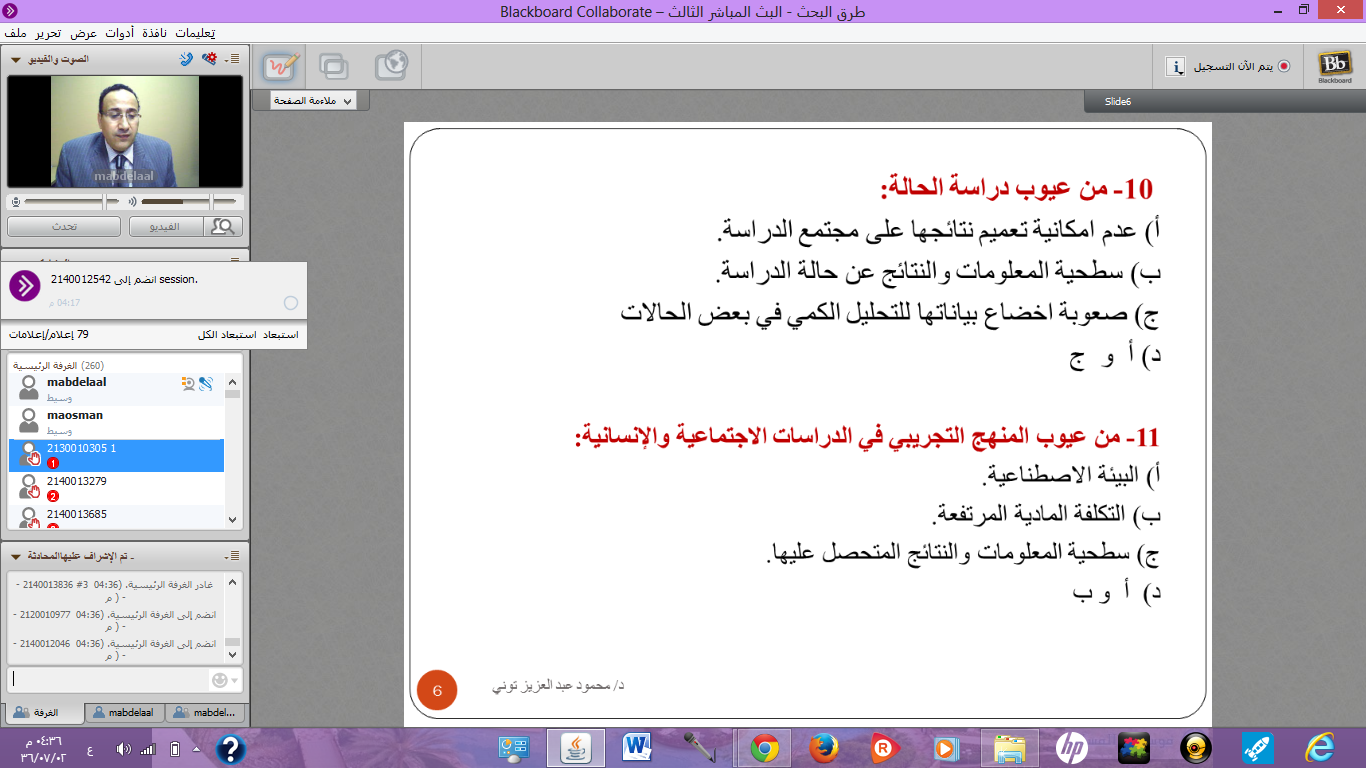This screenshot has width=1366, height=768.
Task: Collapse the audio and video panel
Action: (x=15, y=59)
